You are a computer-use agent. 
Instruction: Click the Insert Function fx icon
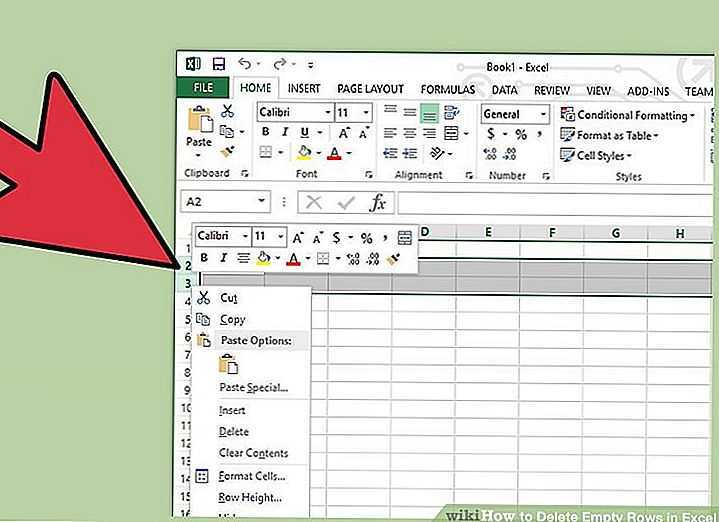coord(377,202)
